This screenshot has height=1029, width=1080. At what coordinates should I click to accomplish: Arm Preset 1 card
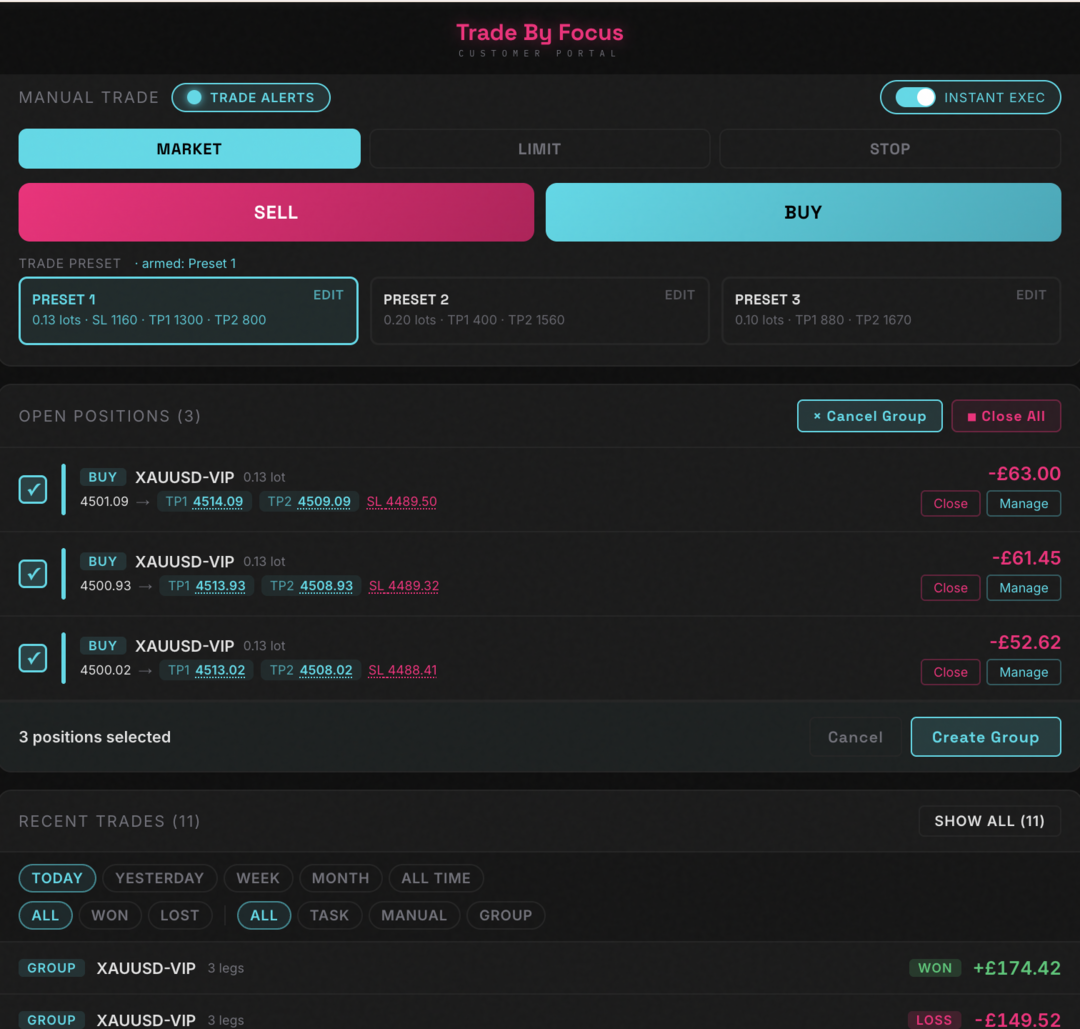(x=188, y=311)
